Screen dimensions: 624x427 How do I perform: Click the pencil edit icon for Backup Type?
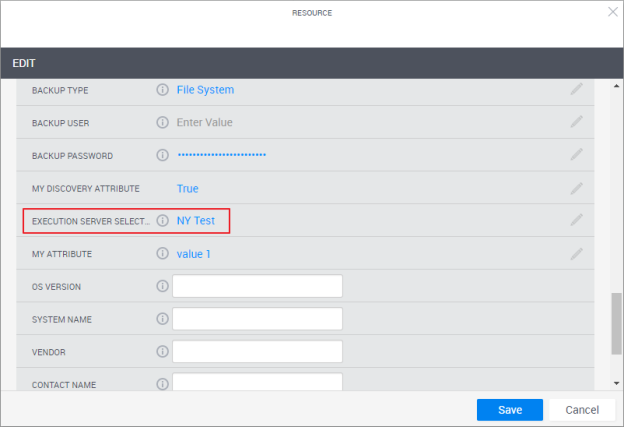[576, 89]
